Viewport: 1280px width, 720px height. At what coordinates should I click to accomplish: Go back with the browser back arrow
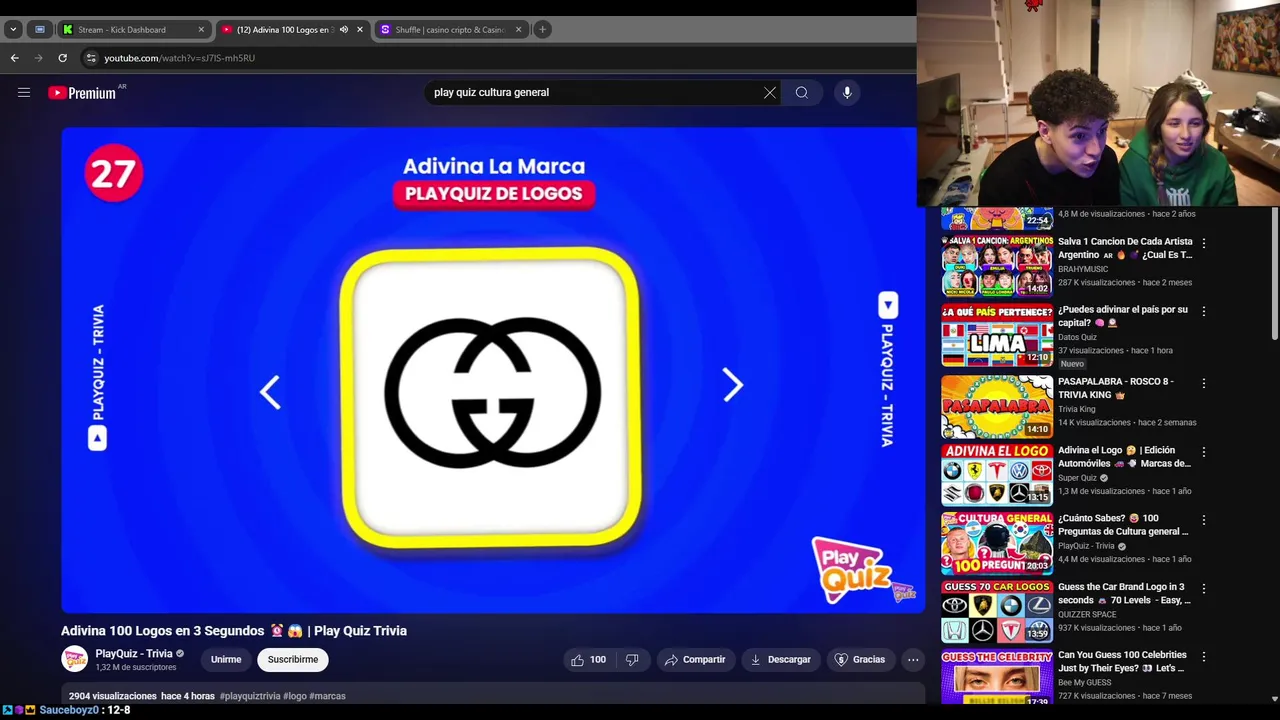(x=15, y=58)
